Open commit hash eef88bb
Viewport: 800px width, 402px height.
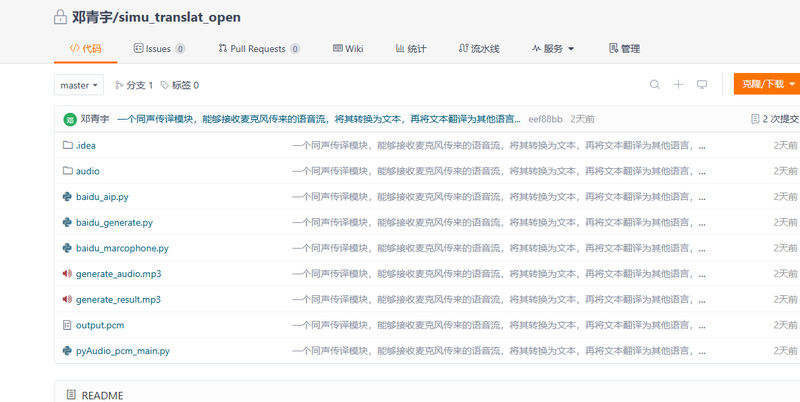pyautogui.click(x=545, y=119)
